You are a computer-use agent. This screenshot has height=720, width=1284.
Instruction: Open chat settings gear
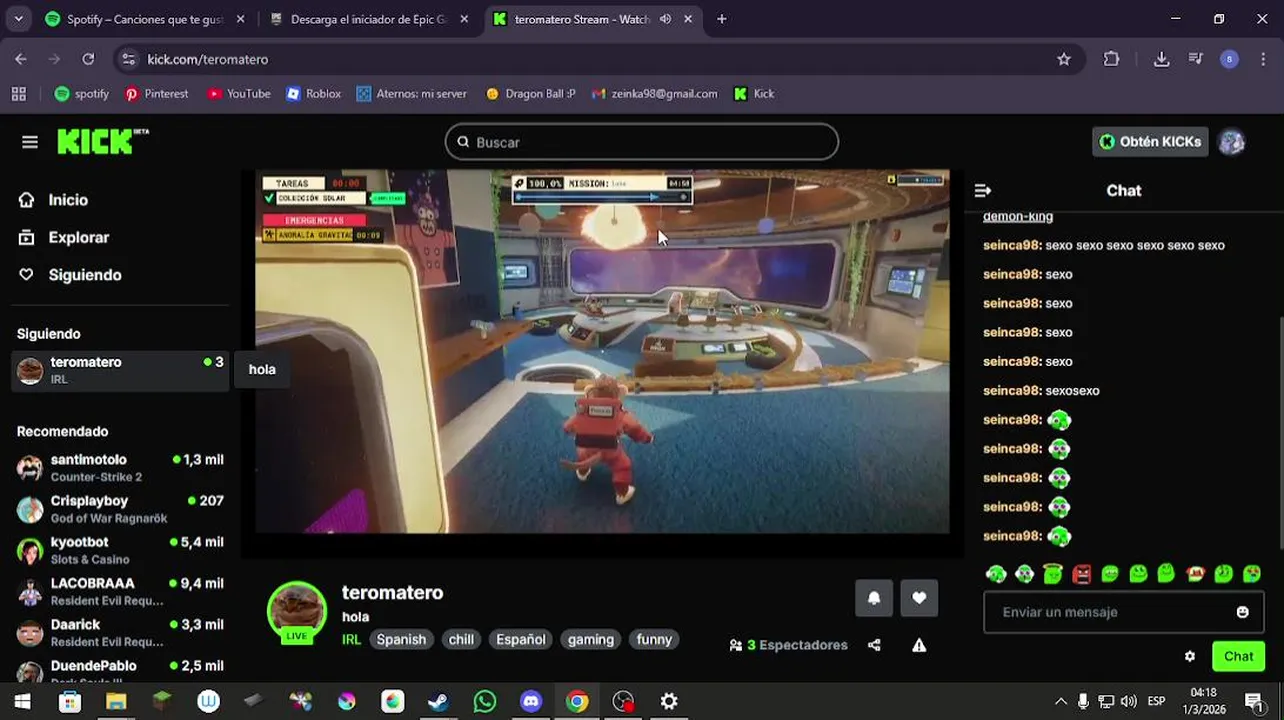(x=1190, y=656)
